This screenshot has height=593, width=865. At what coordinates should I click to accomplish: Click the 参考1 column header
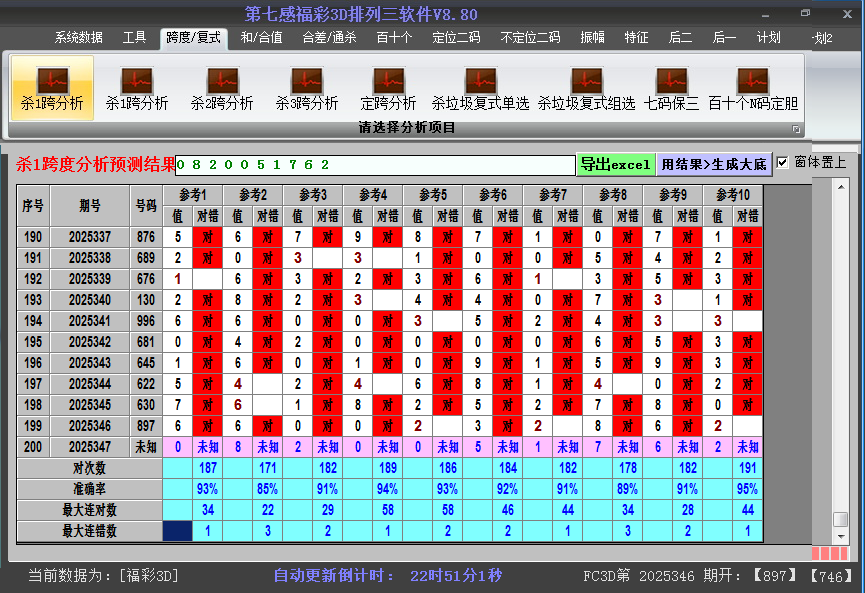point(193,194)
